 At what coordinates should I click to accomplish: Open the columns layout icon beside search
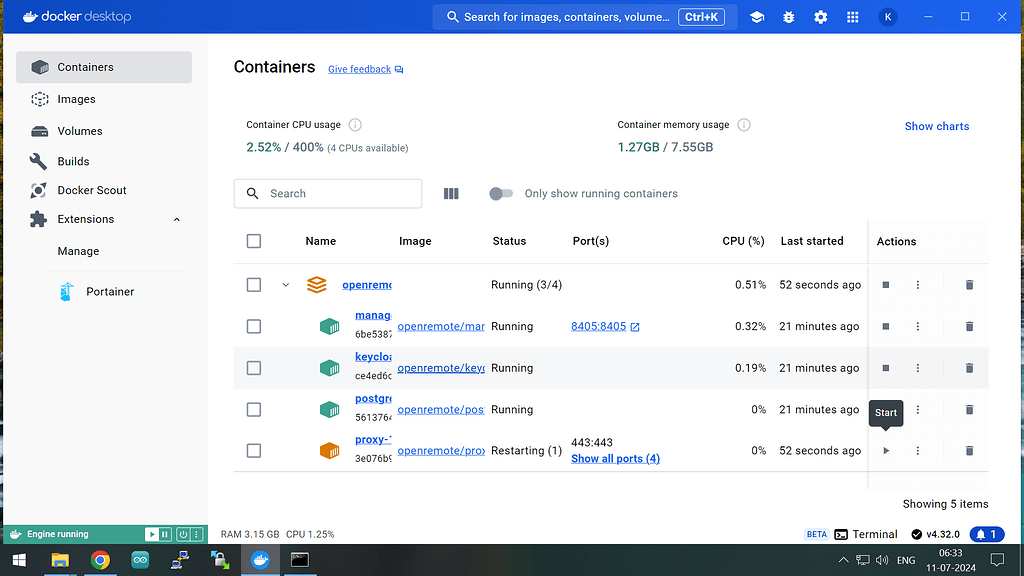click(451, 194)
